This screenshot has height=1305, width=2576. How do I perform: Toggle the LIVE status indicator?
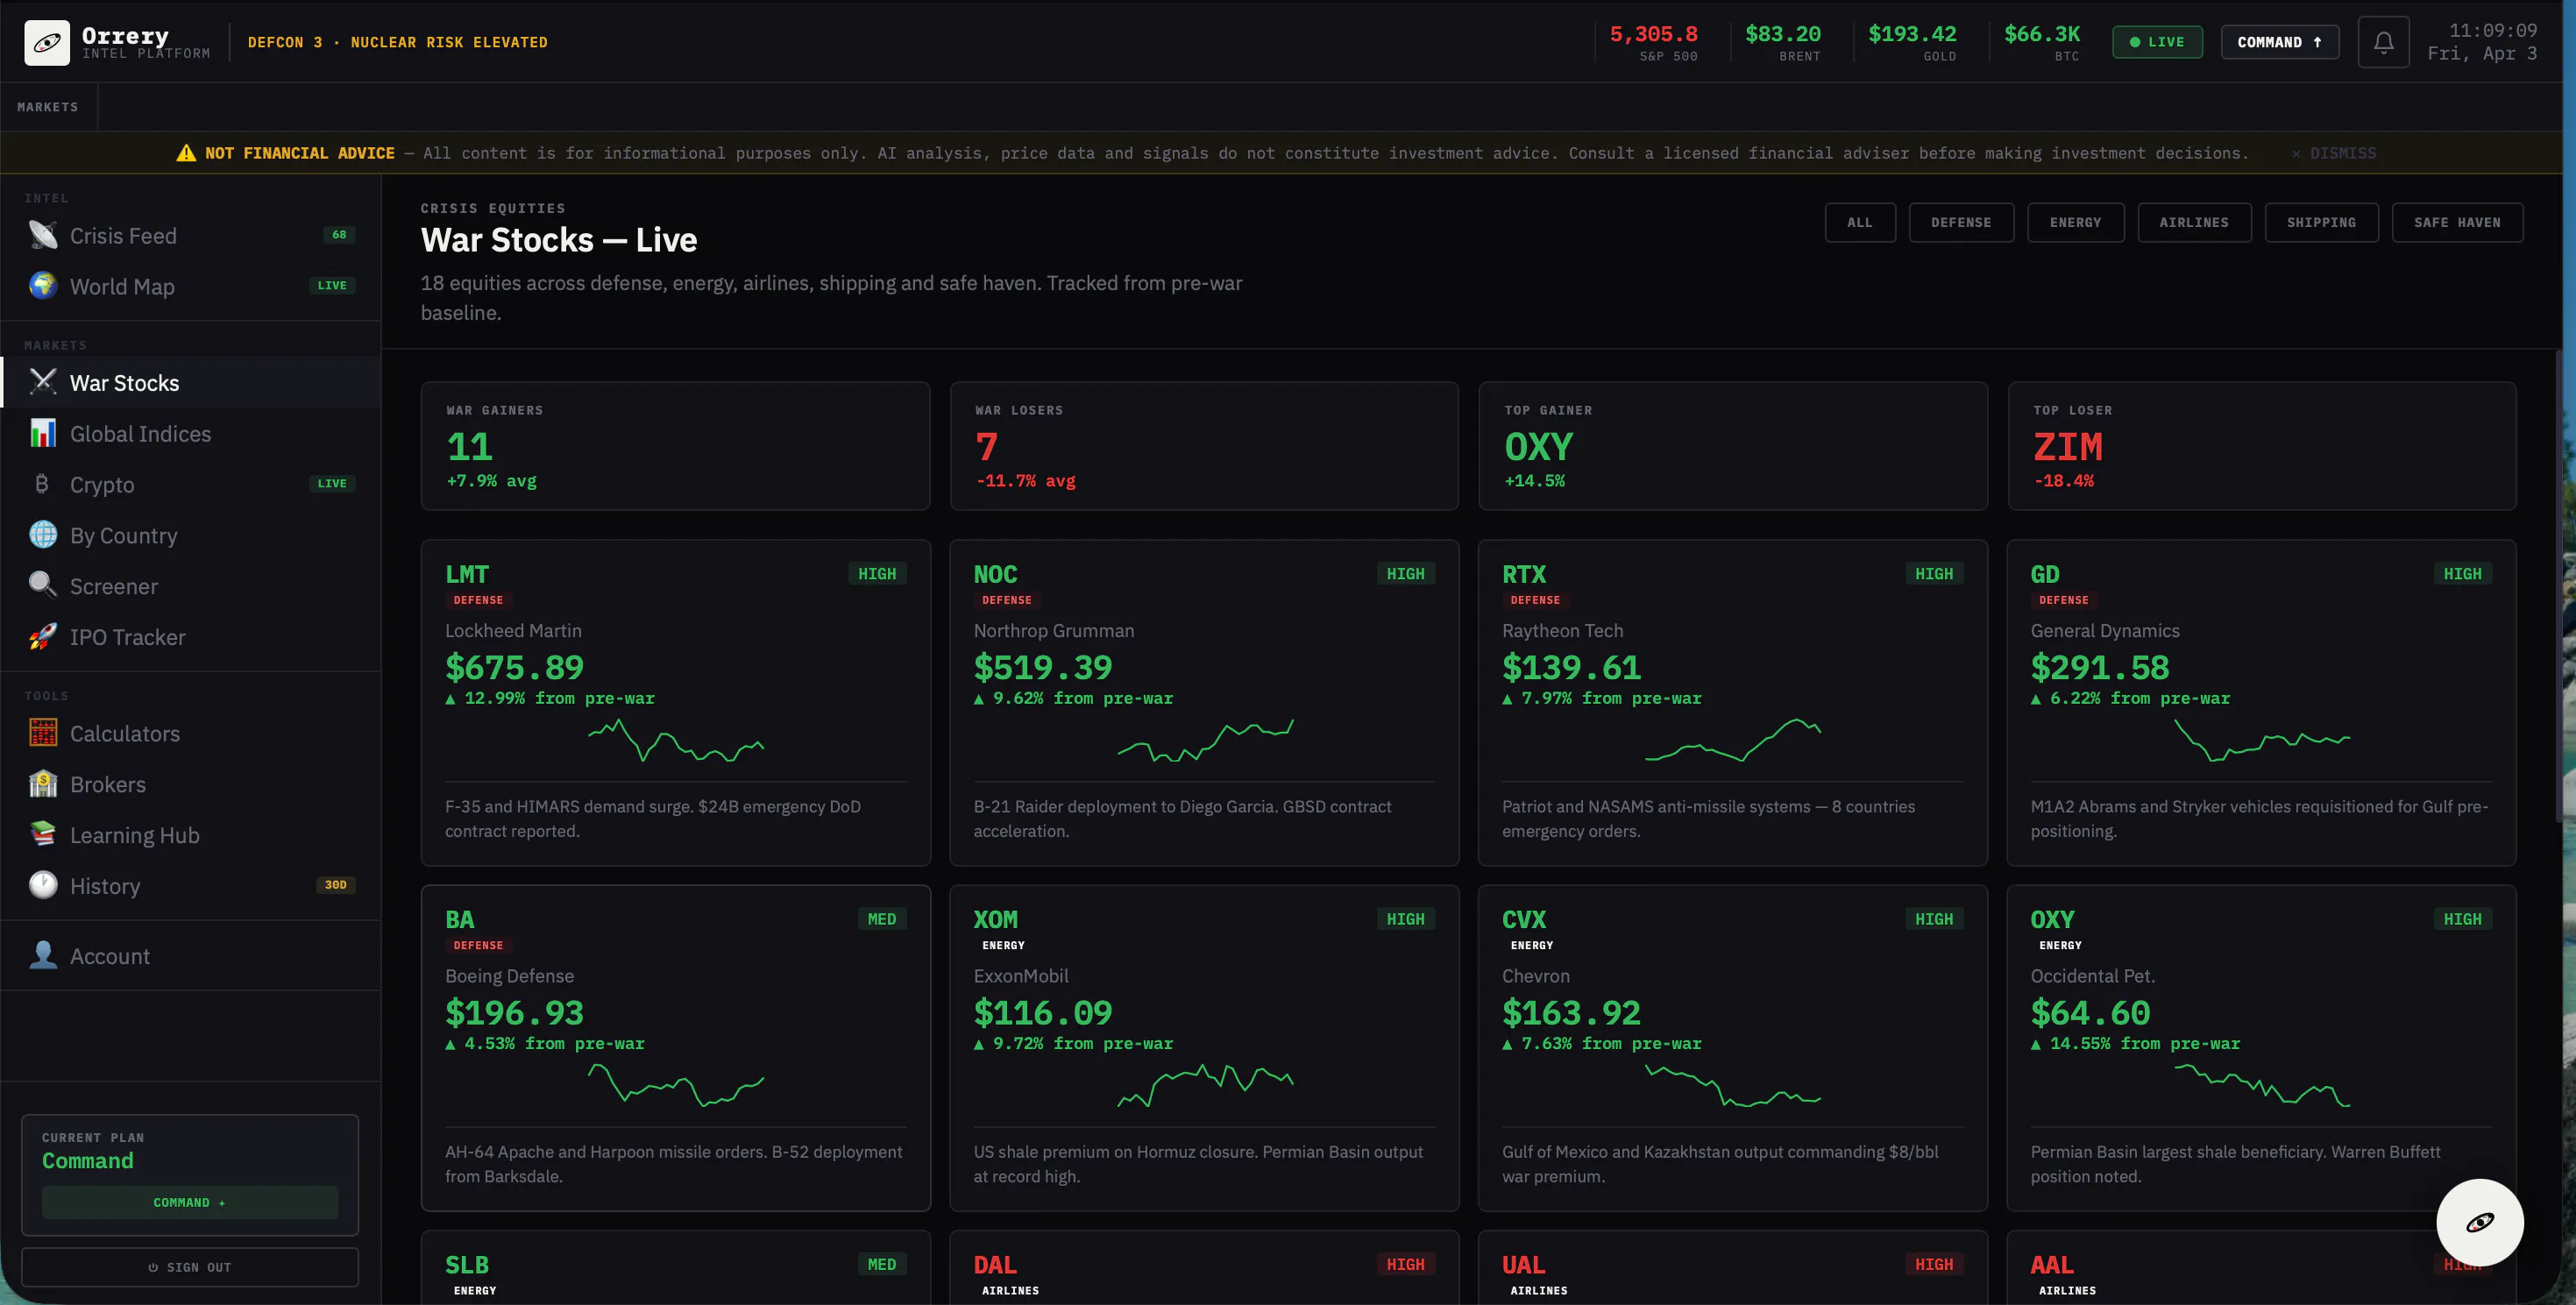[x=2157, y=42]
